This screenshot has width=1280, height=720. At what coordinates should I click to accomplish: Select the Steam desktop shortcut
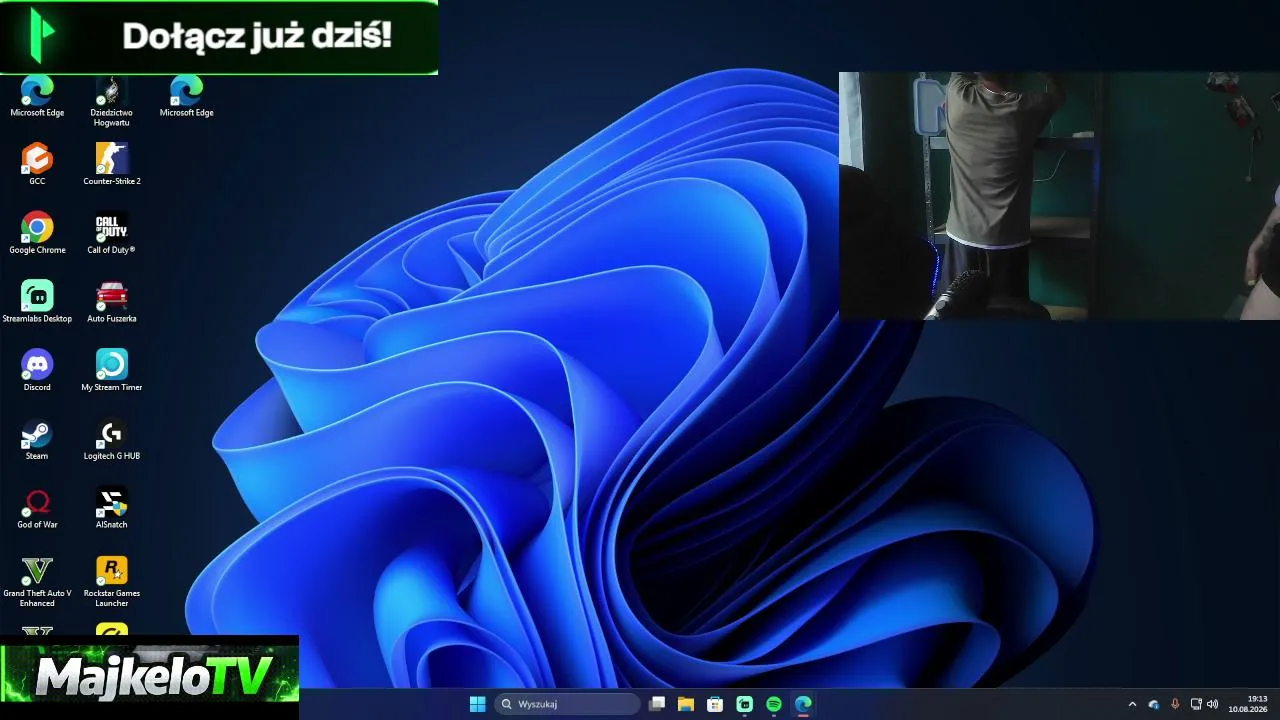37,440
